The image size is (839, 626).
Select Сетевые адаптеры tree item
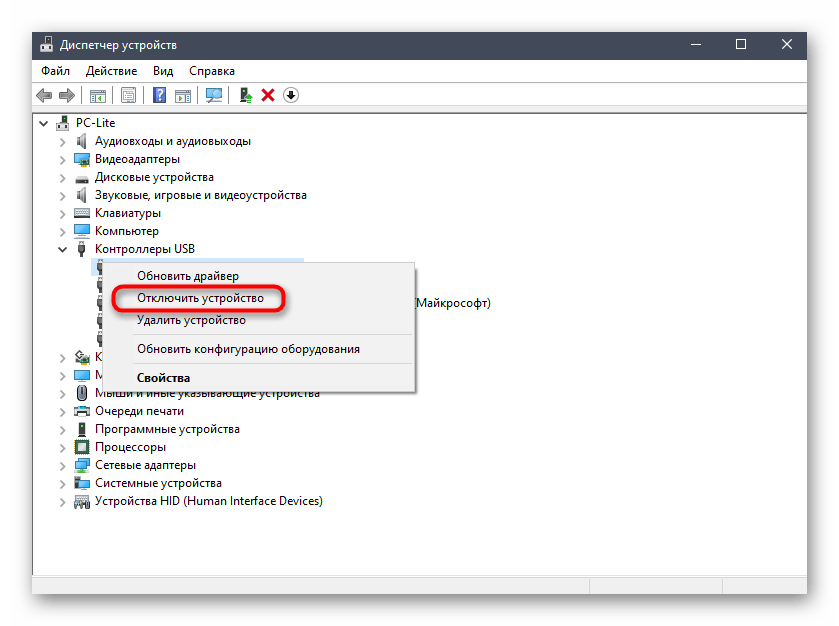tap(145, 465)
